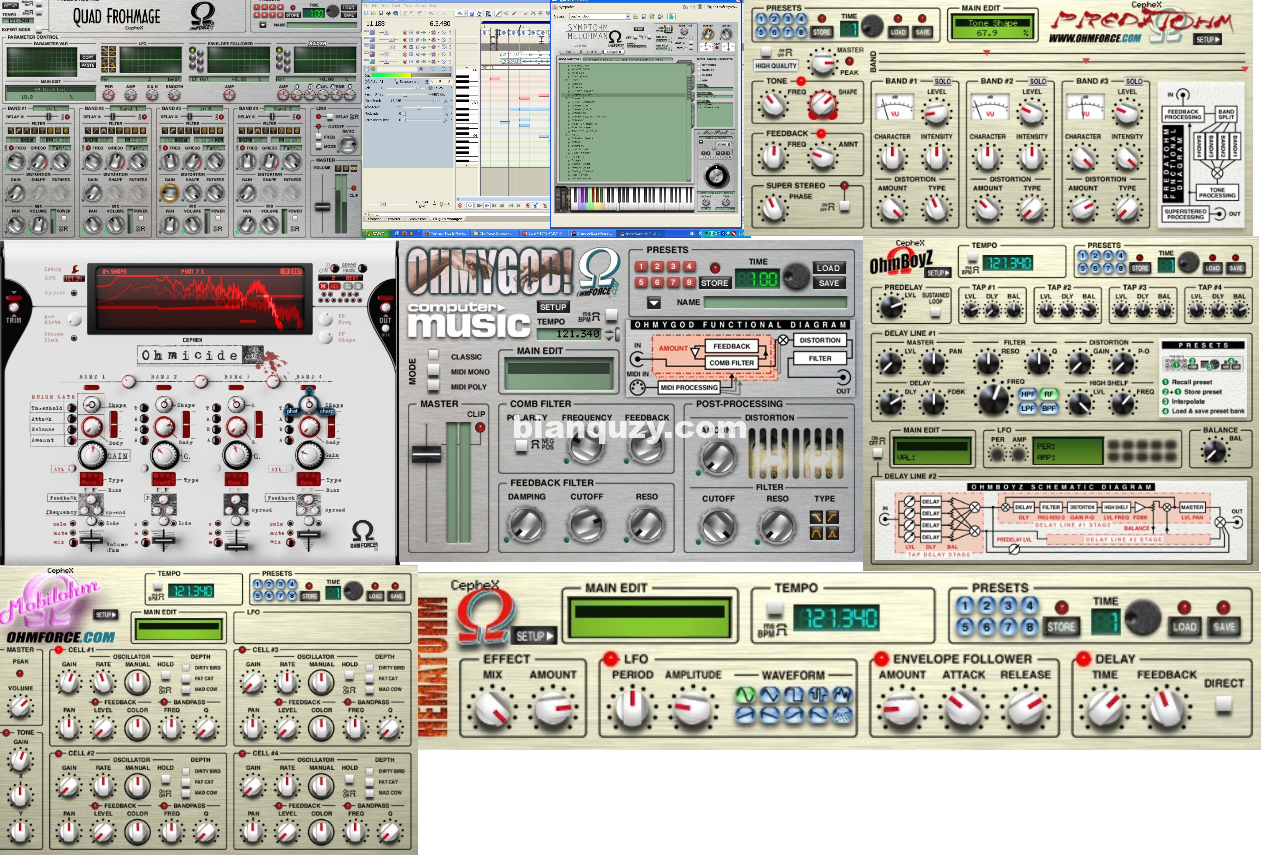This screenshot has height=859, width=1261.
Task: Toggle the LFO section LED in Nematohm
Action: tap(611, 657)
